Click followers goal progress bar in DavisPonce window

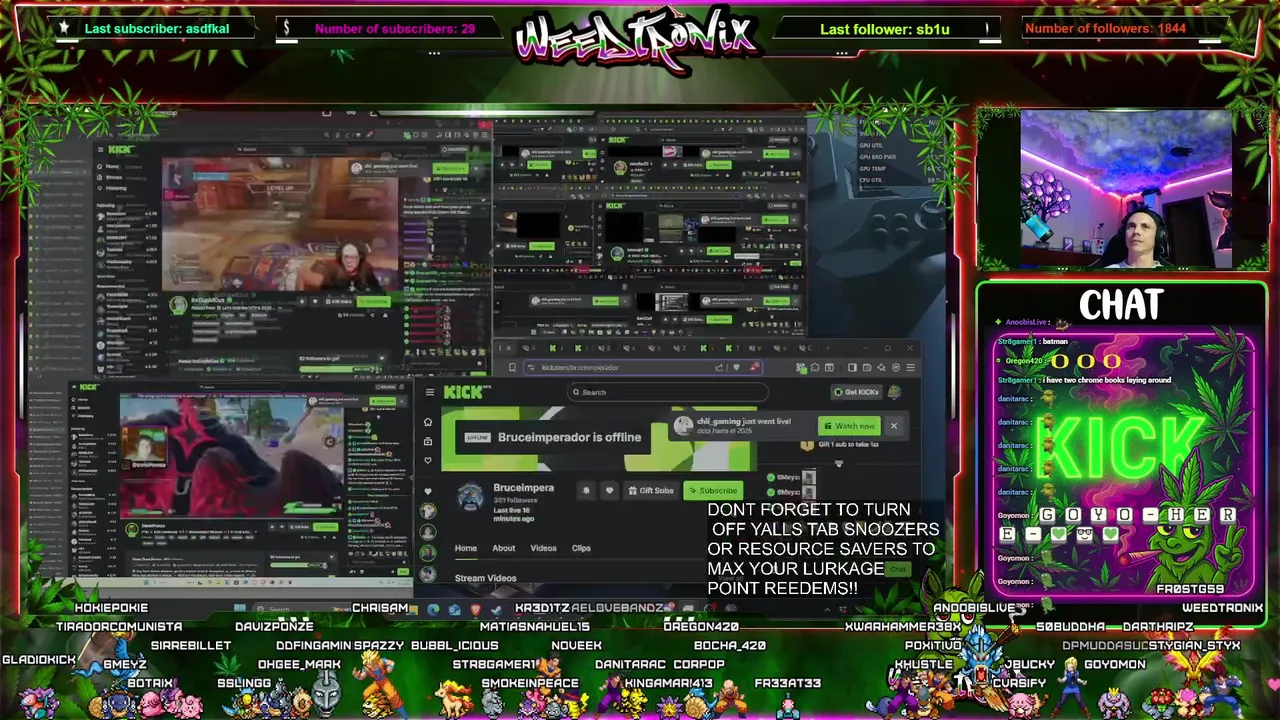coord(299,565)
